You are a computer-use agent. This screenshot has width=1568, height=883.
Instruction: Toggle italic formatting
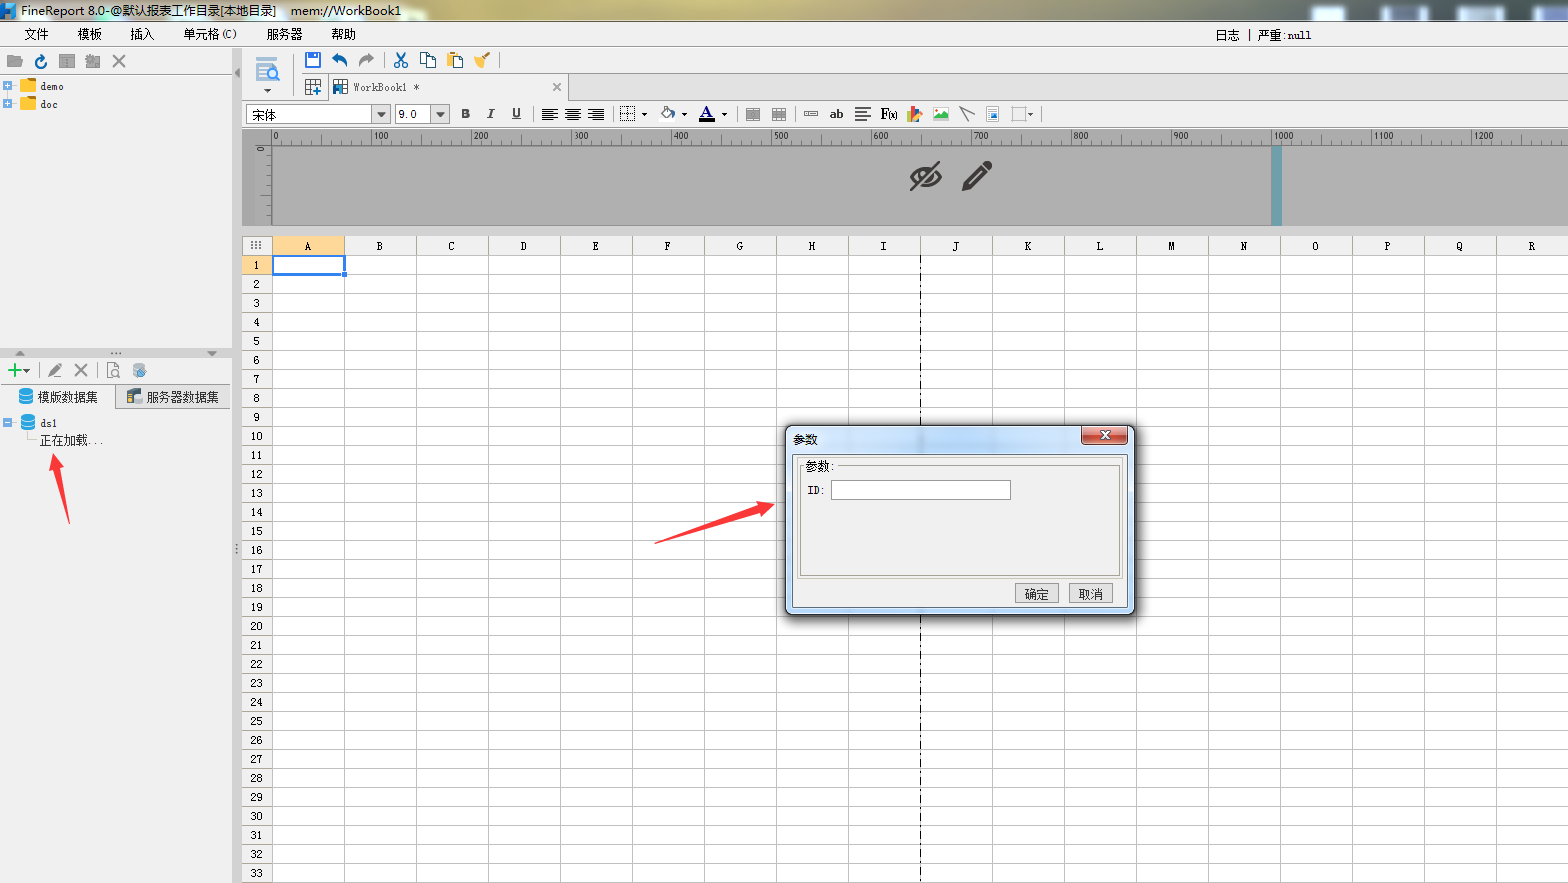(490, 114)
